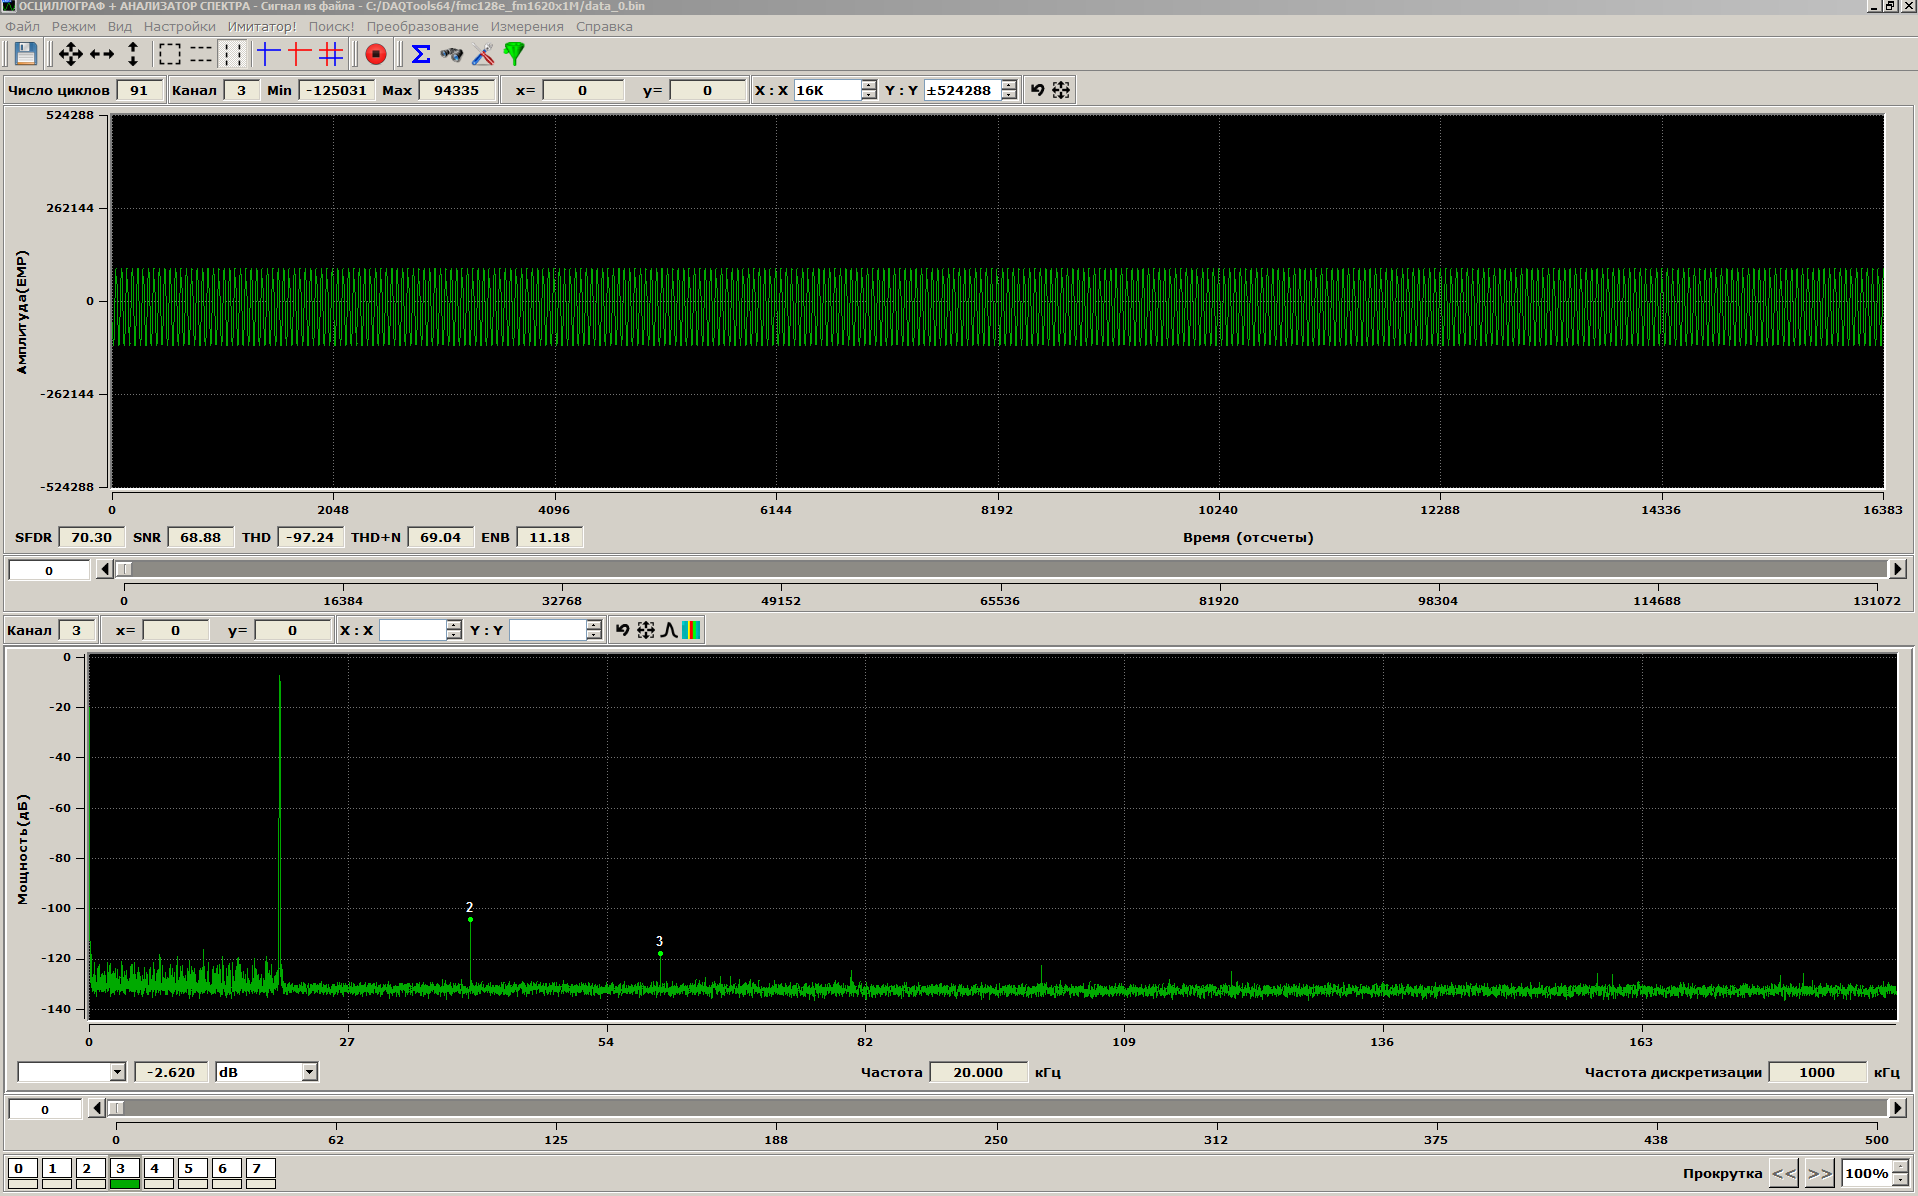Screen dimensions: 1918x1196
Task: Increase Y:Y ±524288 value spinner up
Action: [x=1009, y=85]
